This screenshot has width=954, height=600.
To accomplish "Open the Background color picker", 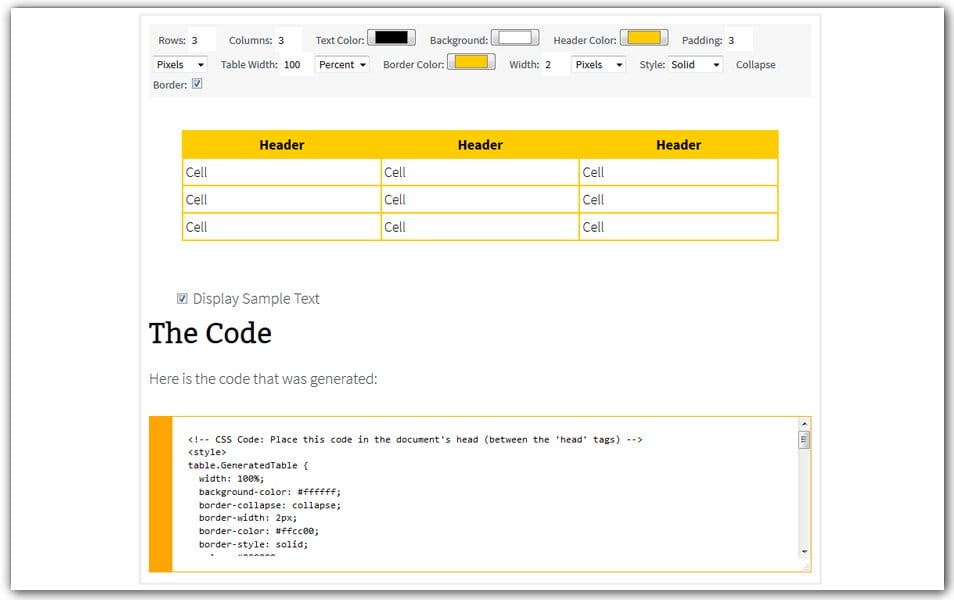I will click(x=514, y=37).
